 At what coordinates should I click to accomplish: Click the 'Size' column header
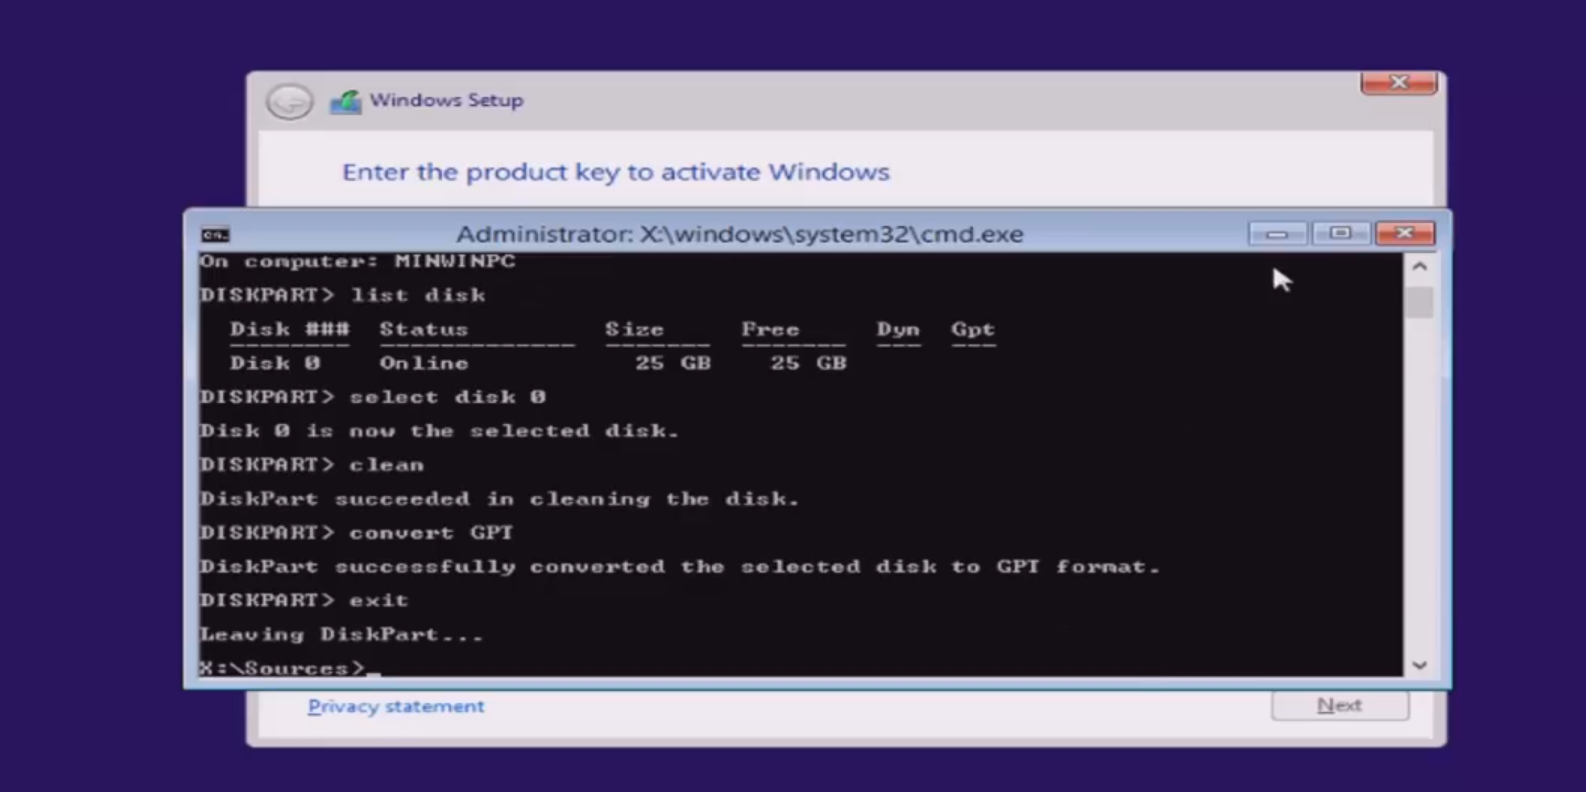tap(634, 329)
